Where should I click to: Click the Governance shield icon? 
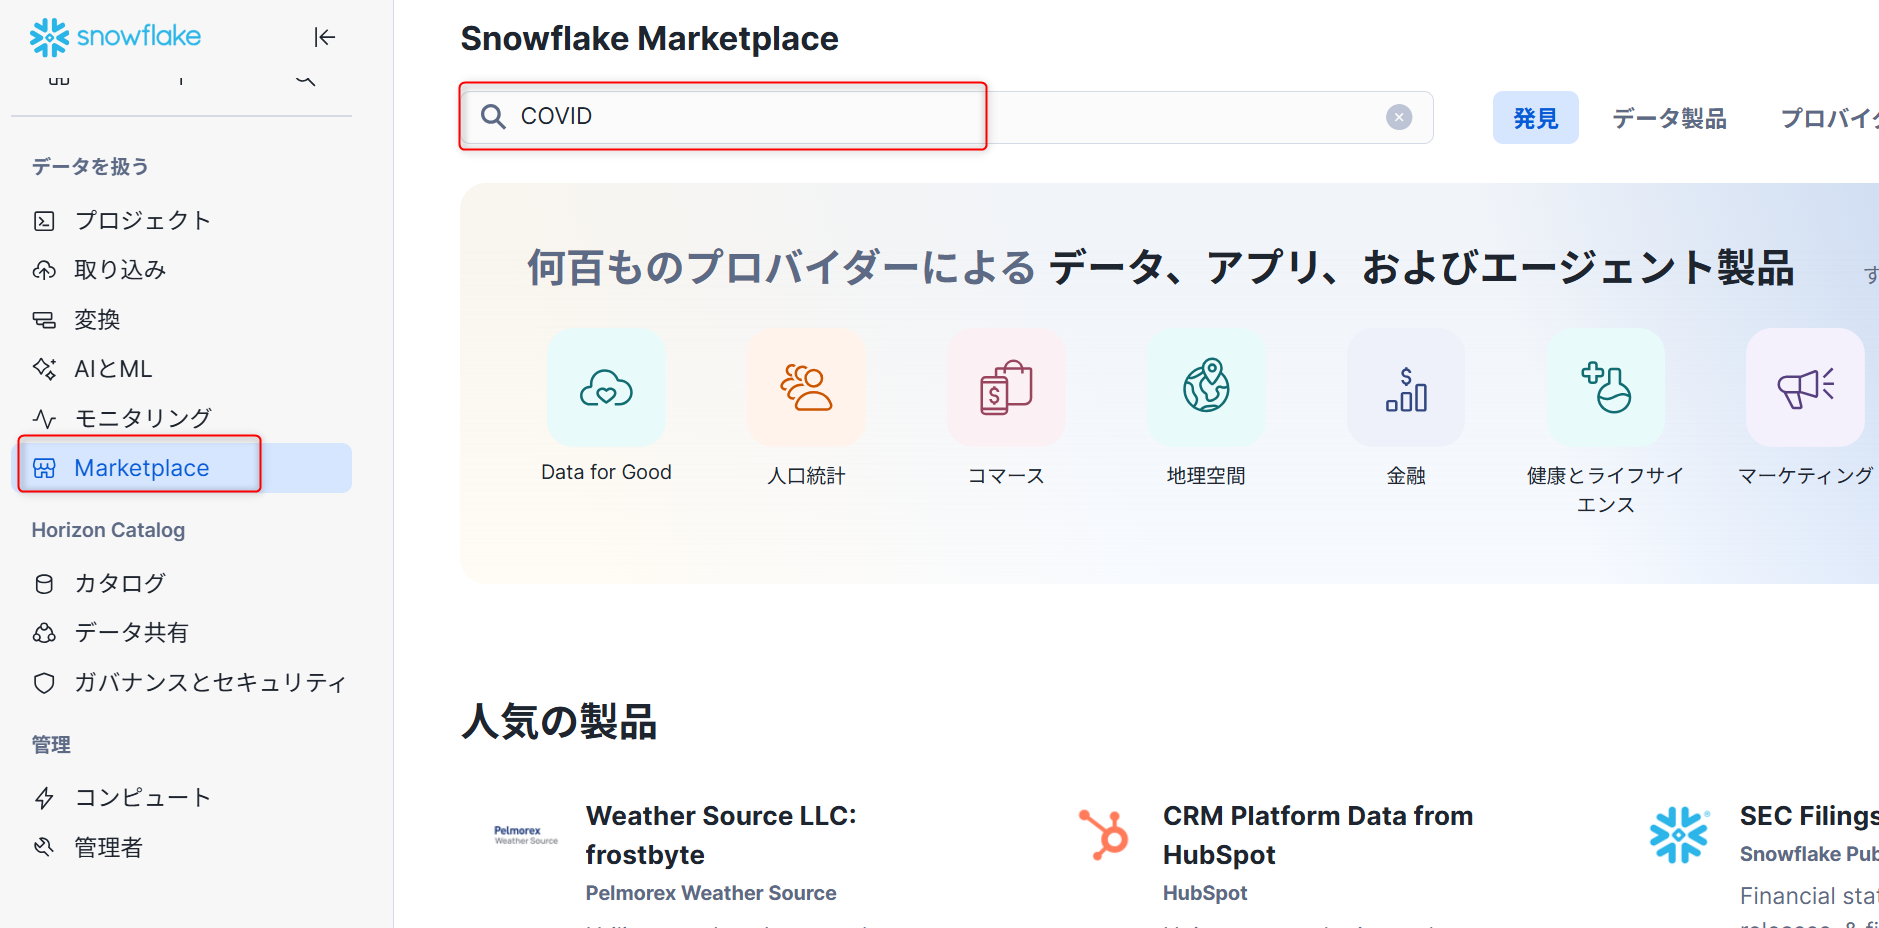(44, 683)
